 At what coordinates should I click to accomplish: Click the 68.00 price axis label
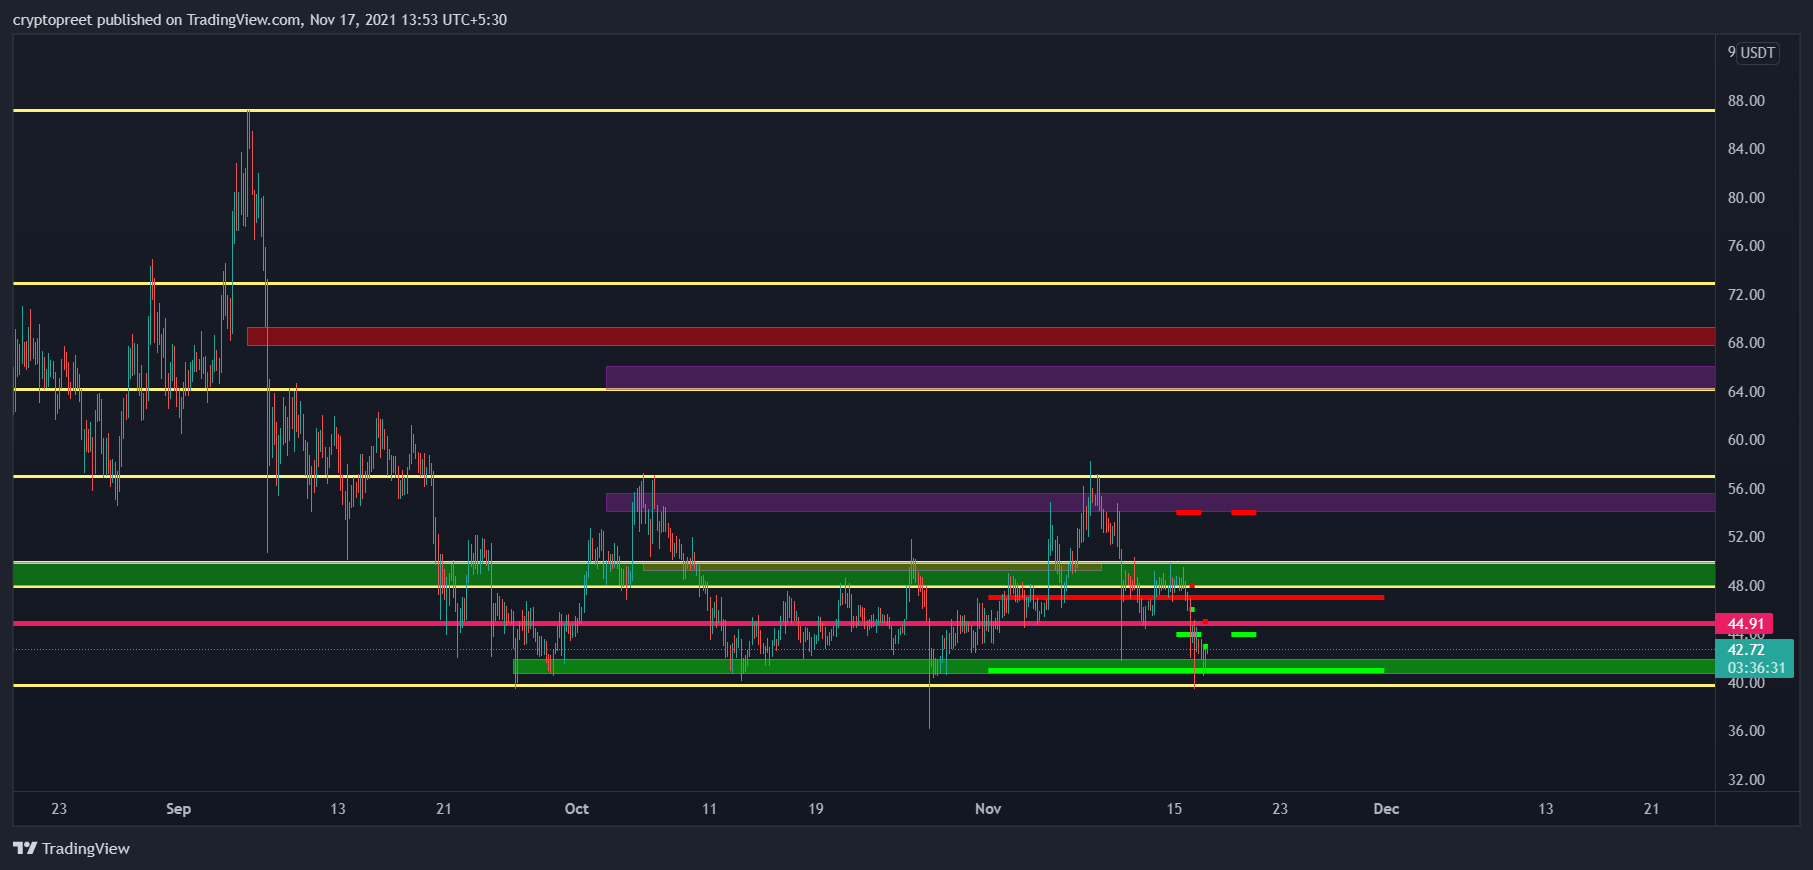(x=1746, y=343)
